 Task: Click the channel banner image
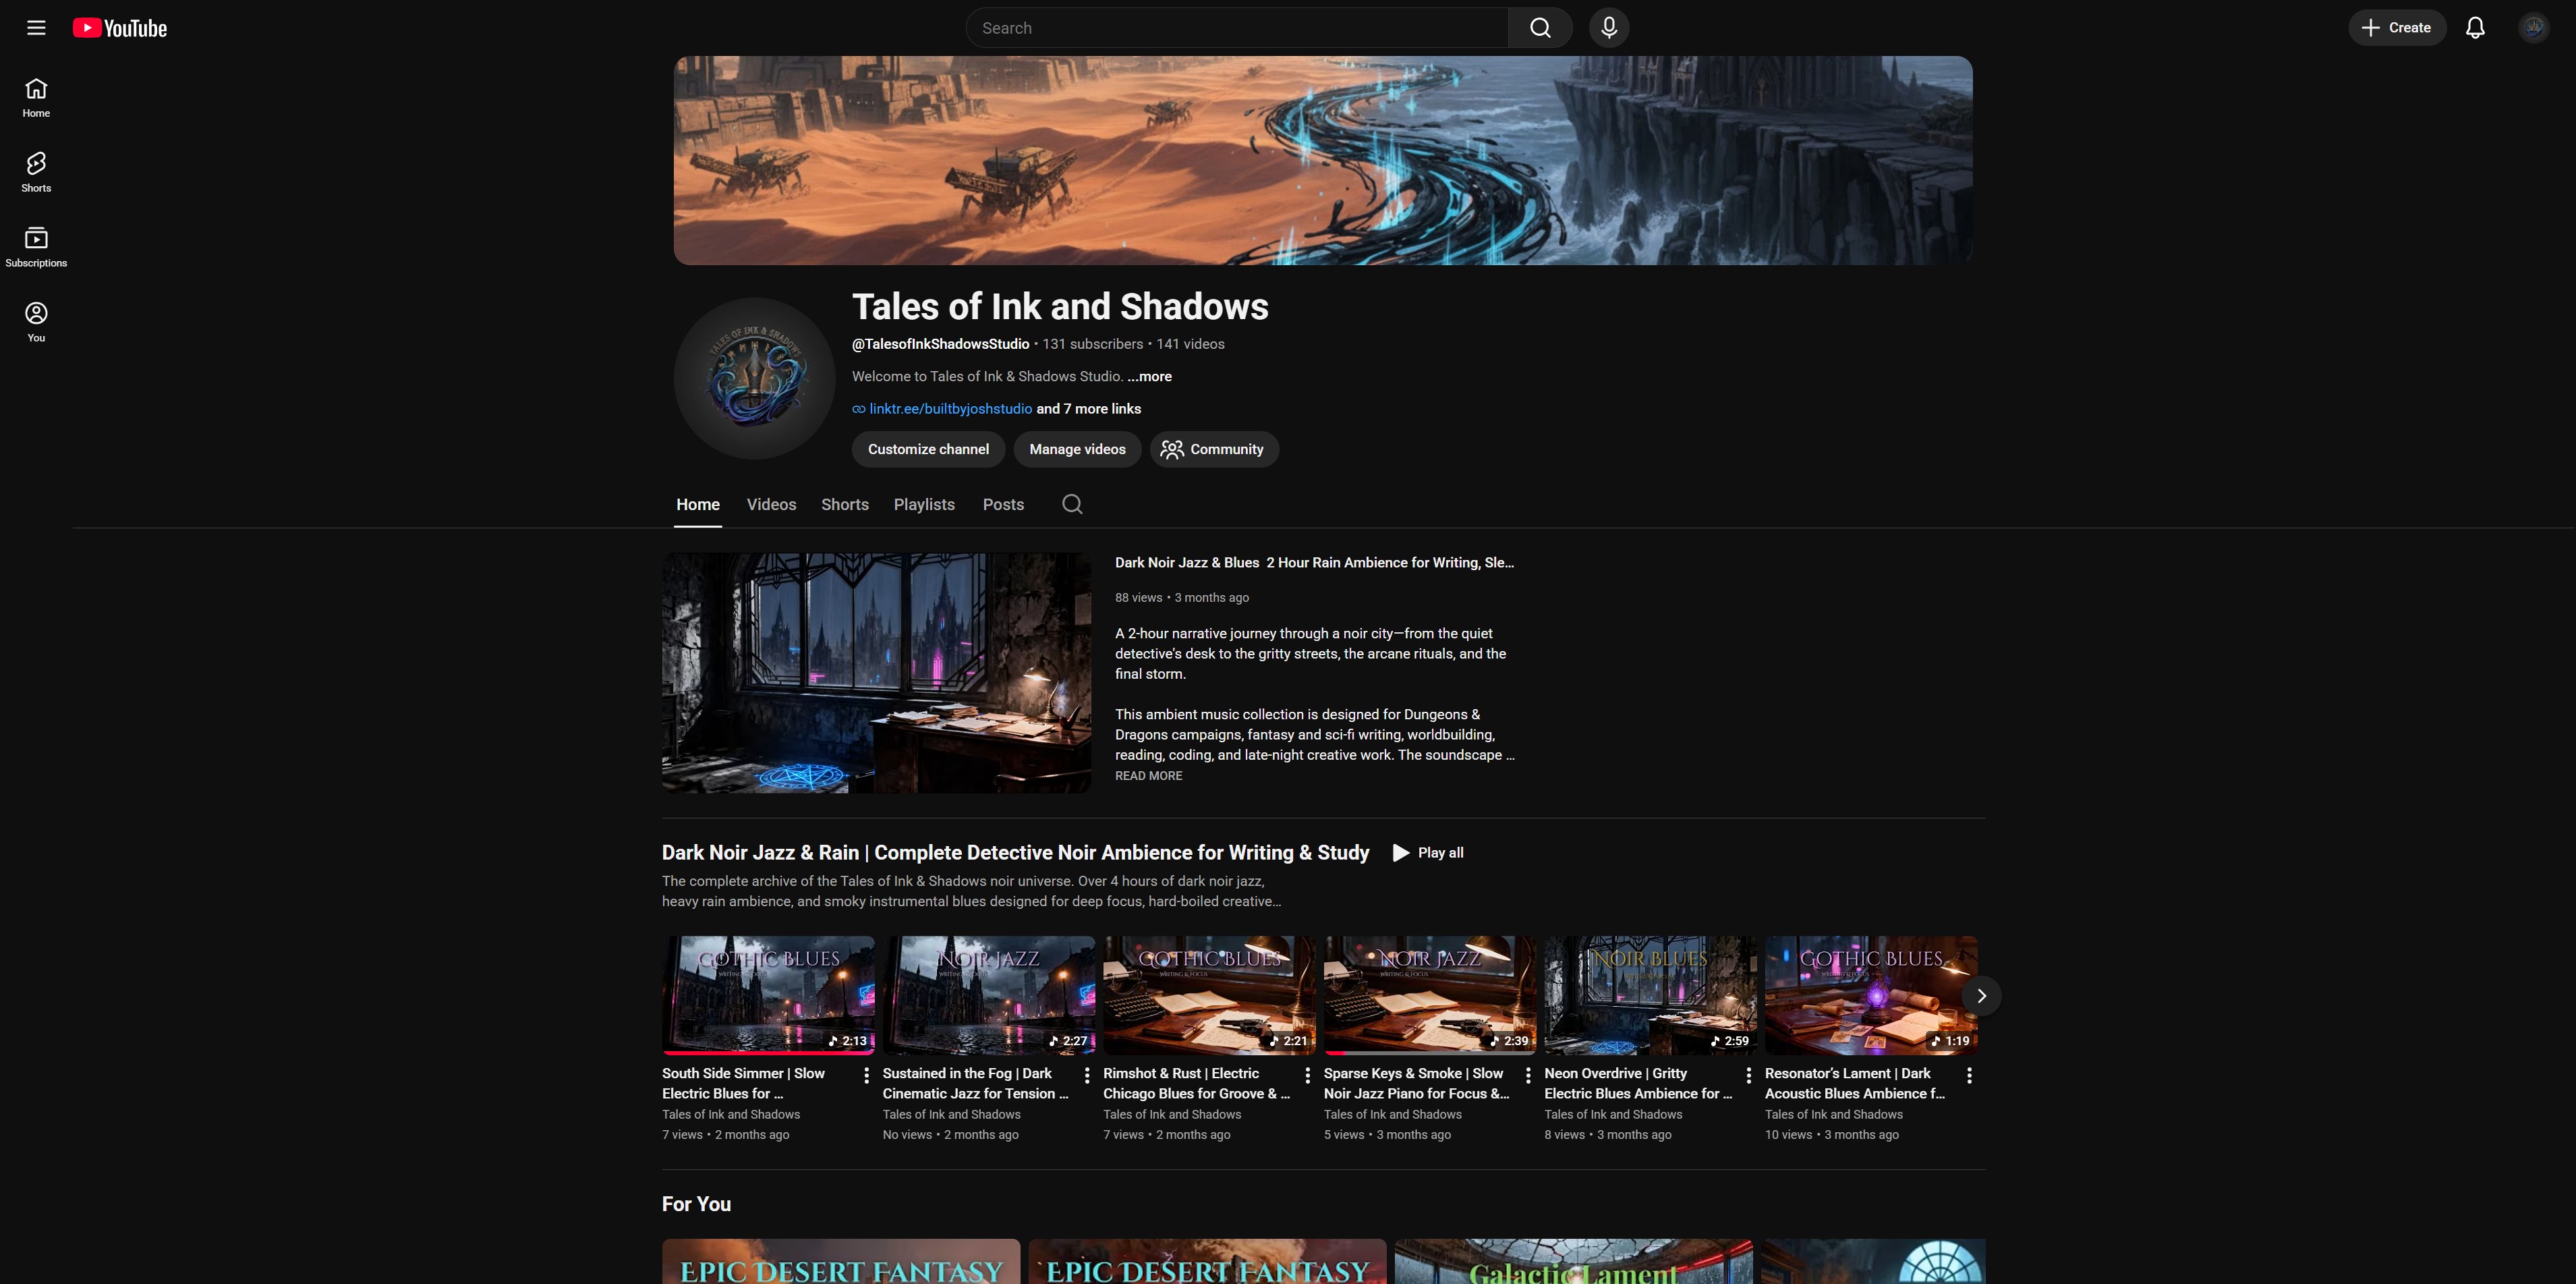(x=1323, y=161)
